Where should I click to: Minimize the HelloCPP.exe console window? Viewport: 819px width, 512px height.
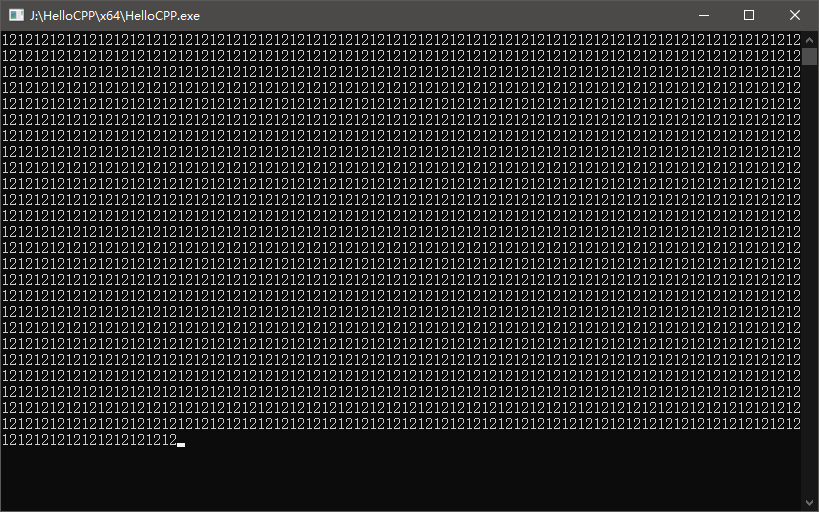(x=704, y=15)
